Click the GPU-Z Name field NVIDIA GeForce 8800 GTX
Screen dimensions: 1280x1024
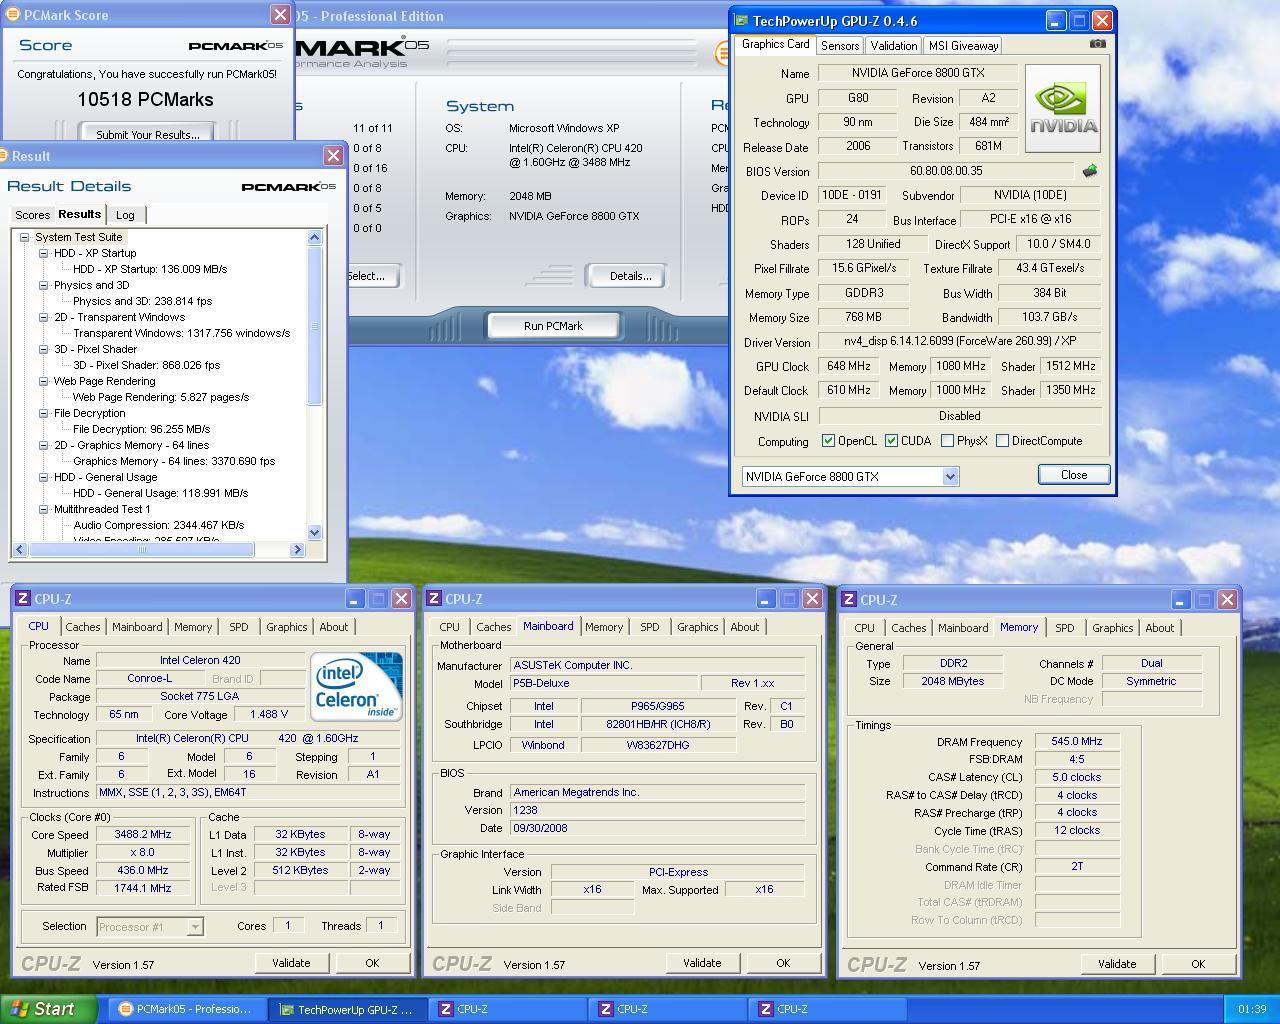coord(918,73)
